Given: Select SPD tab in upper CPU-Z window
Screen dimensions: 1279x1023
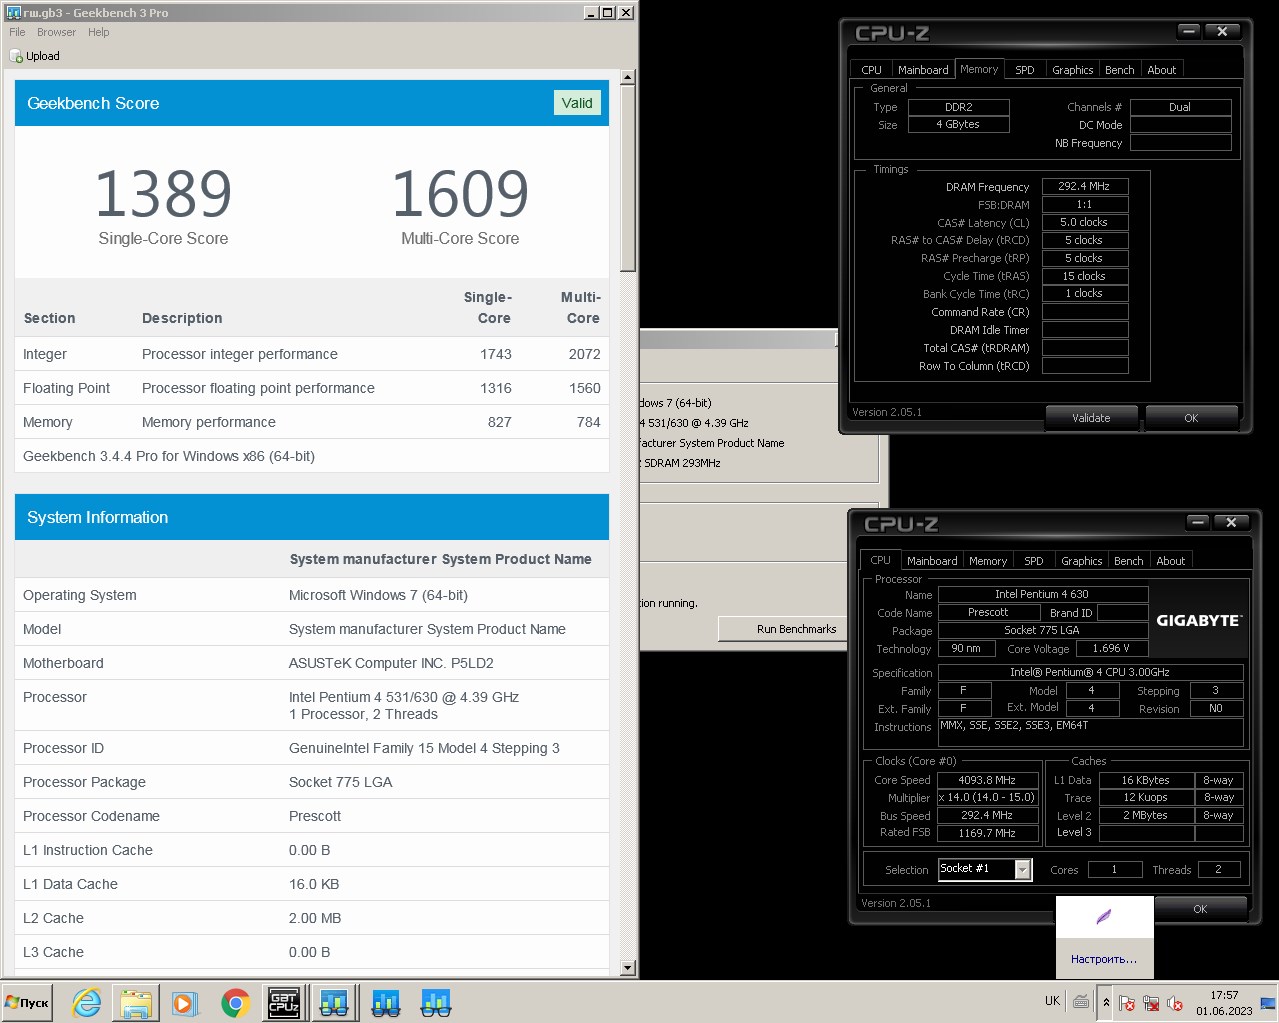Looking at the screenshot, I should pos(1024,70).
